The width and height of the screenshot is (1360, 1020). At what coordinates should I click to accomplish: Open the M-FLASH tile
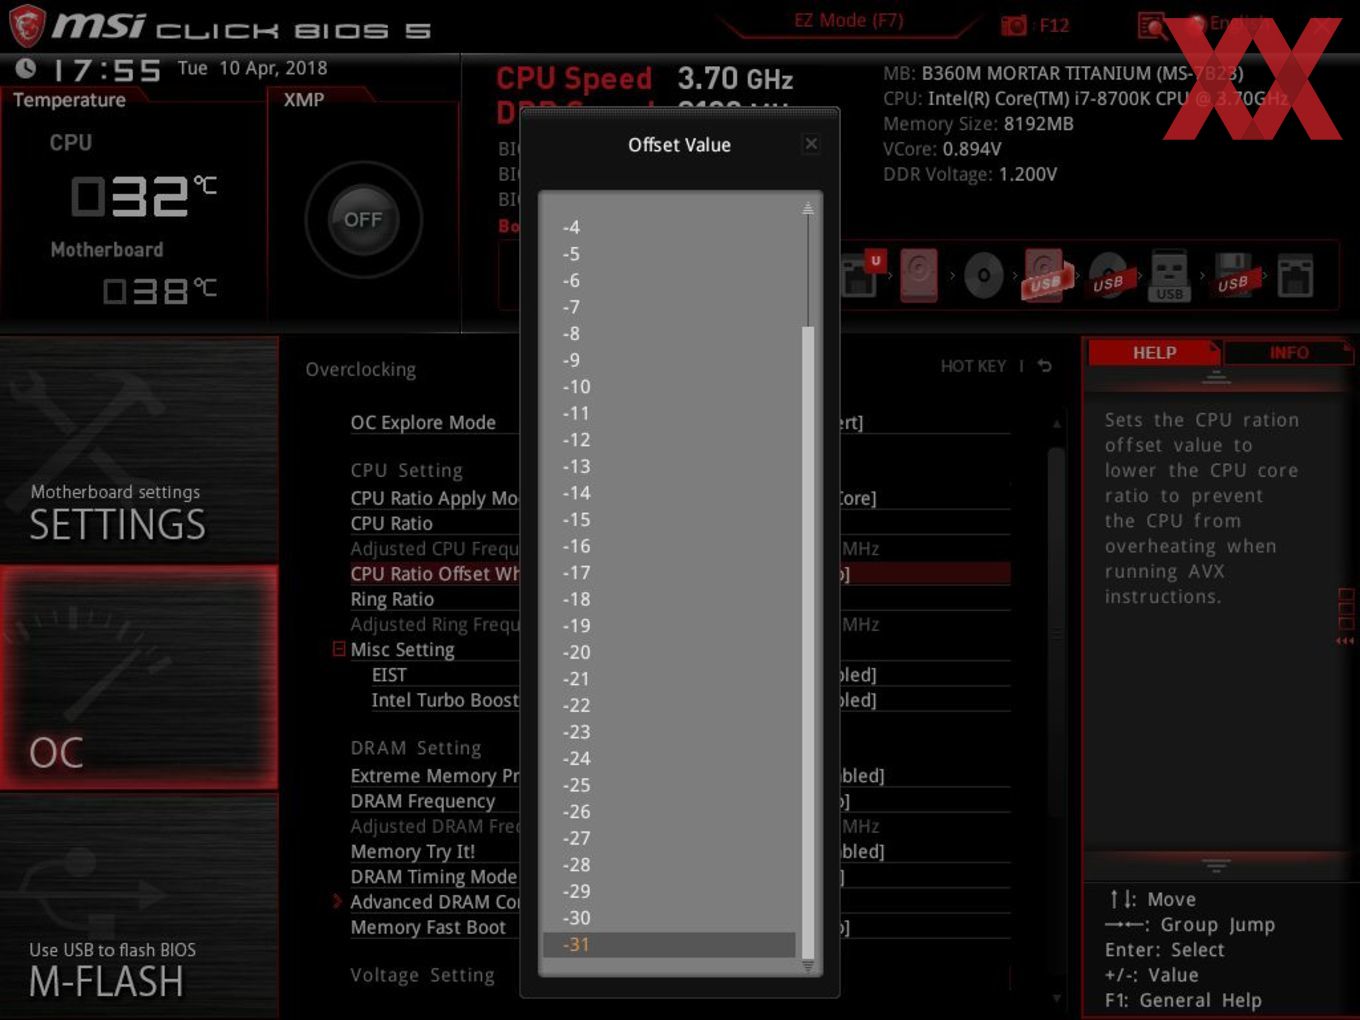[139, 906]
